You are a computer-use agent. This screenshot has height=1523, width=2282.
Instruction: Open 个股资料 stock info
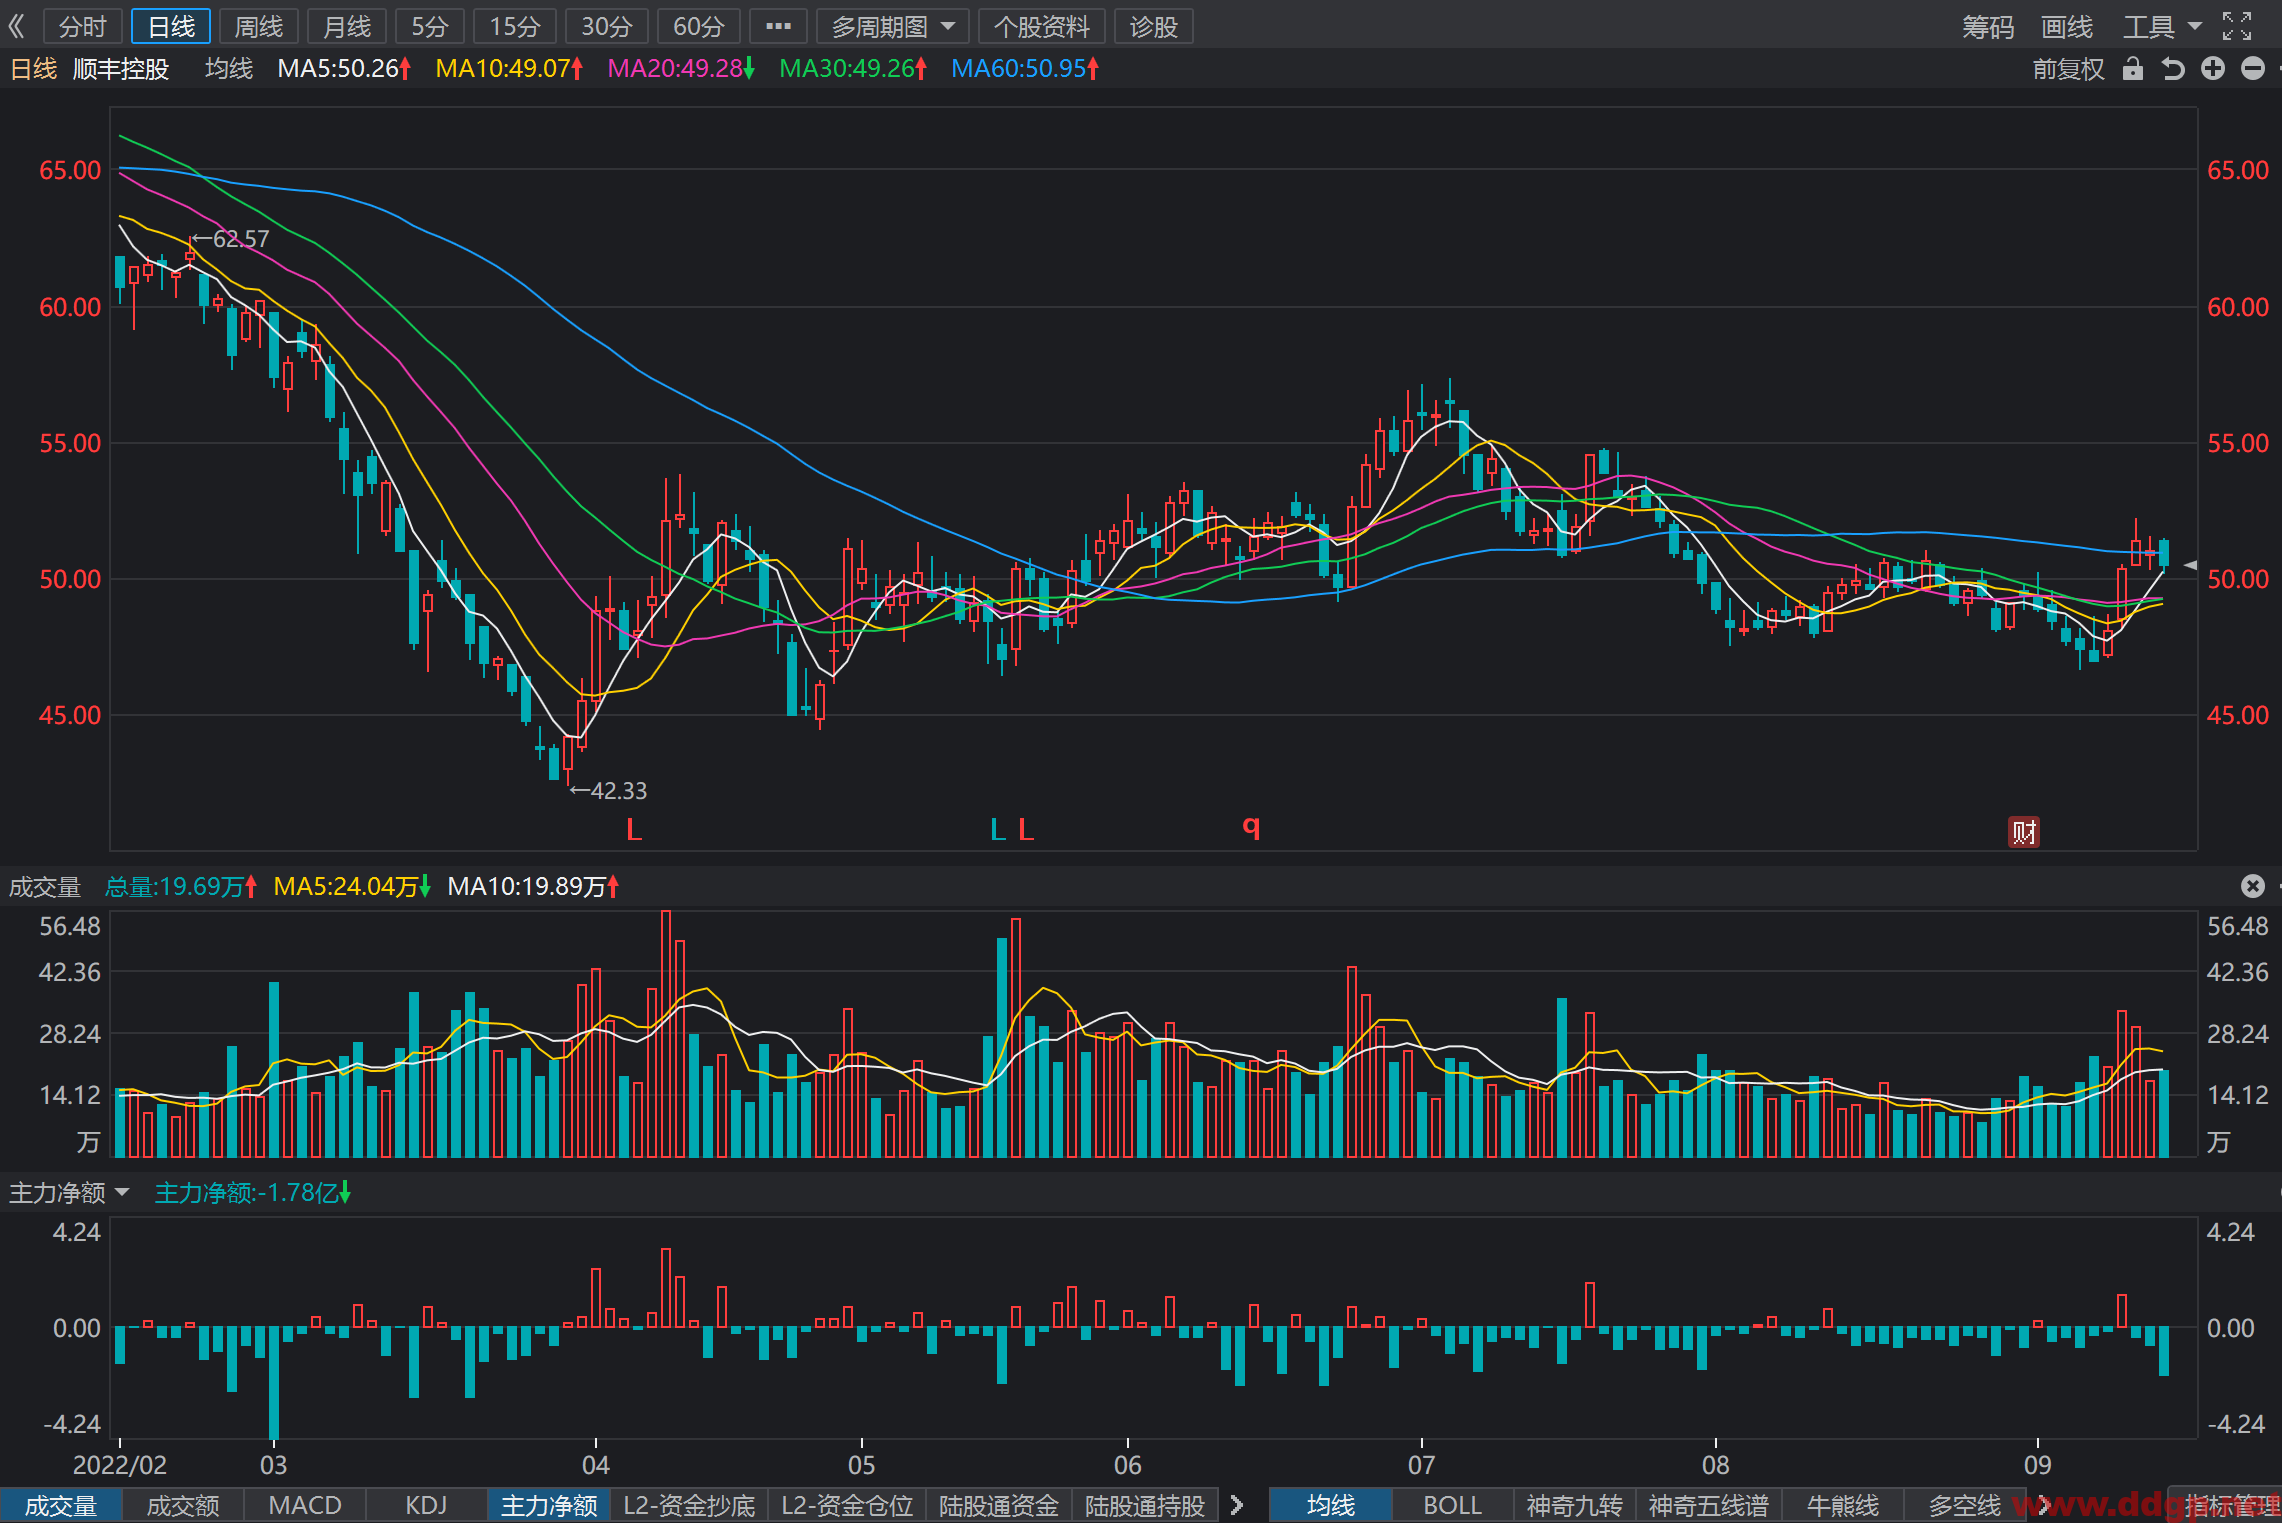click(1042, 26)
